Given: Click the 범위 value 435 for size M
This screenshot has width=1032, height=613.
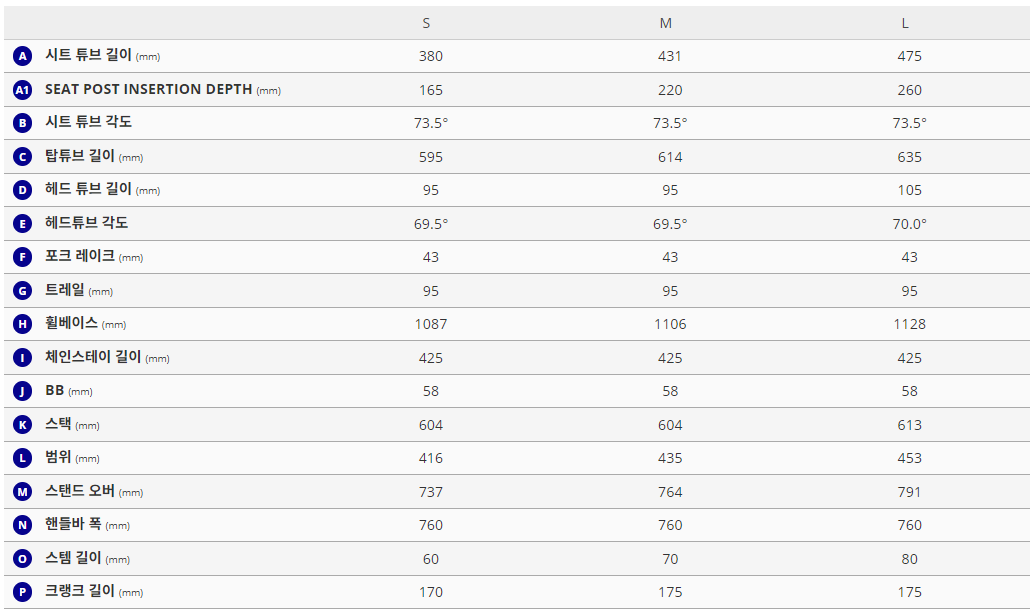Looking at the screenshot, I should coord(670,458).
